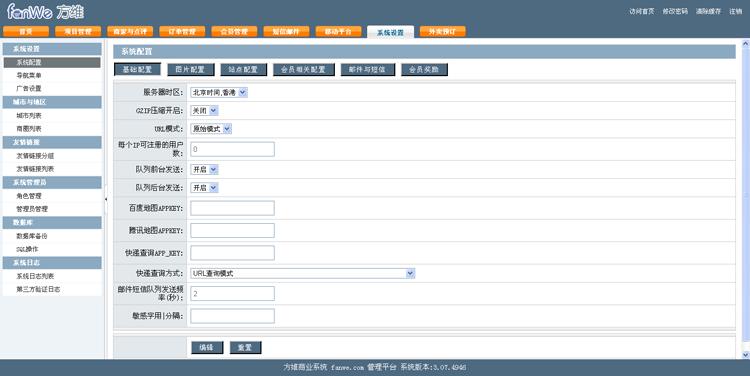The image size is (750, 376).
Task: Switch to the 会员奖励 config tab
Action: coord(424,69)
